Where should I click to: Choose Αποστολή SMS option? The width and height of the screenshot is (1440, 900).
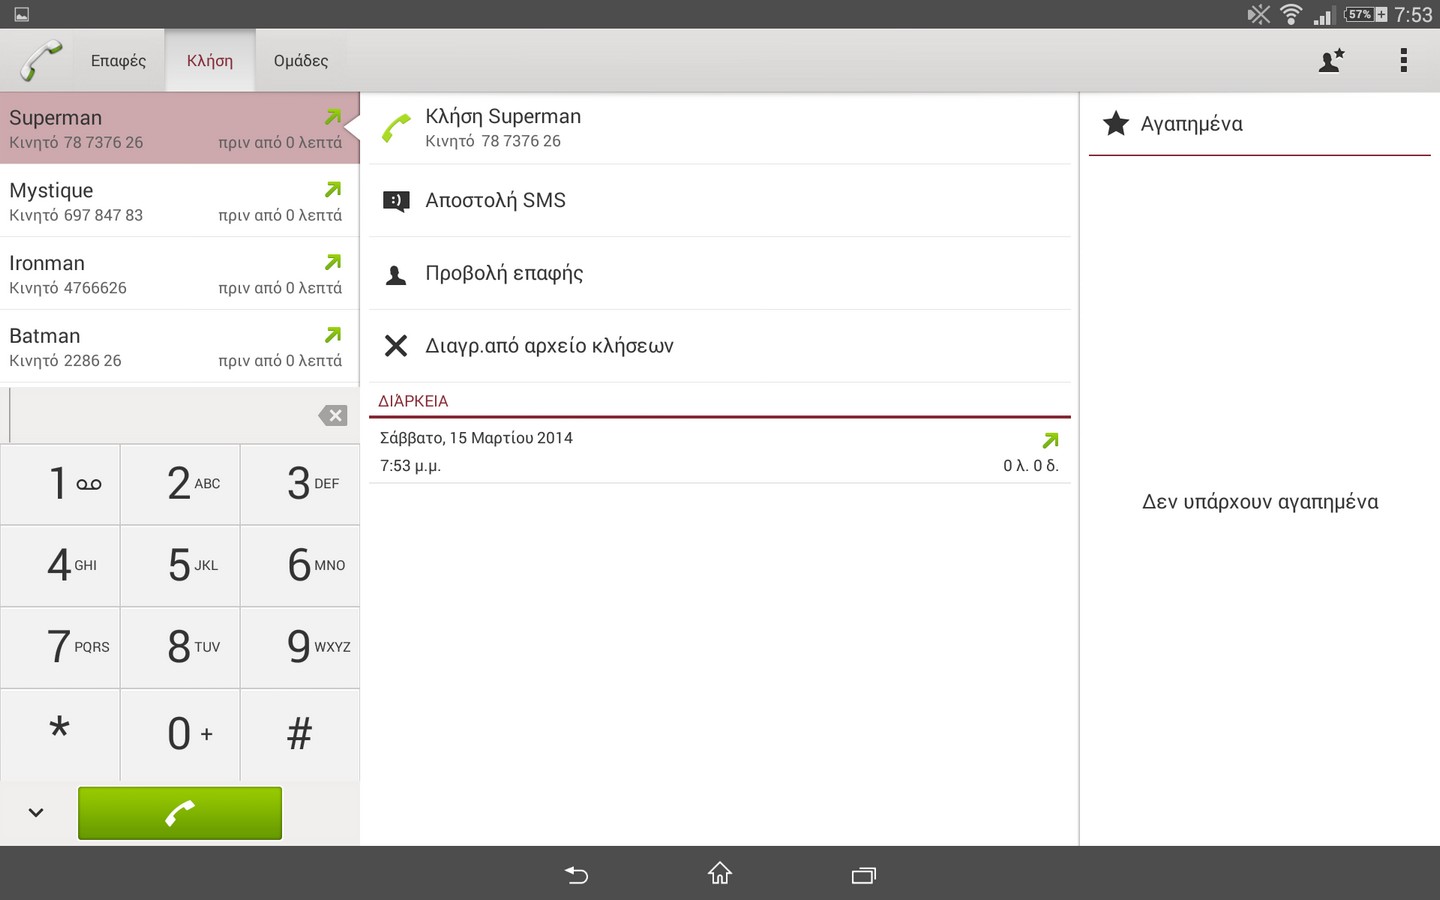point(720,201)
